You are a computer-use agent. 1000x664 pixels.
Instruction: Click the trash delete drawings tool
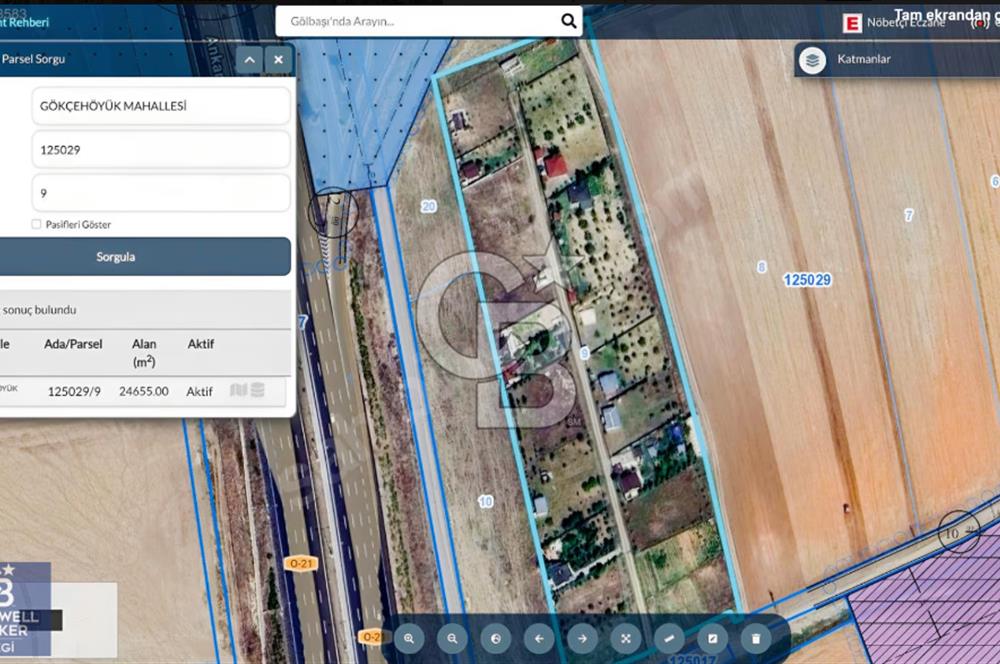pos(756,638)
